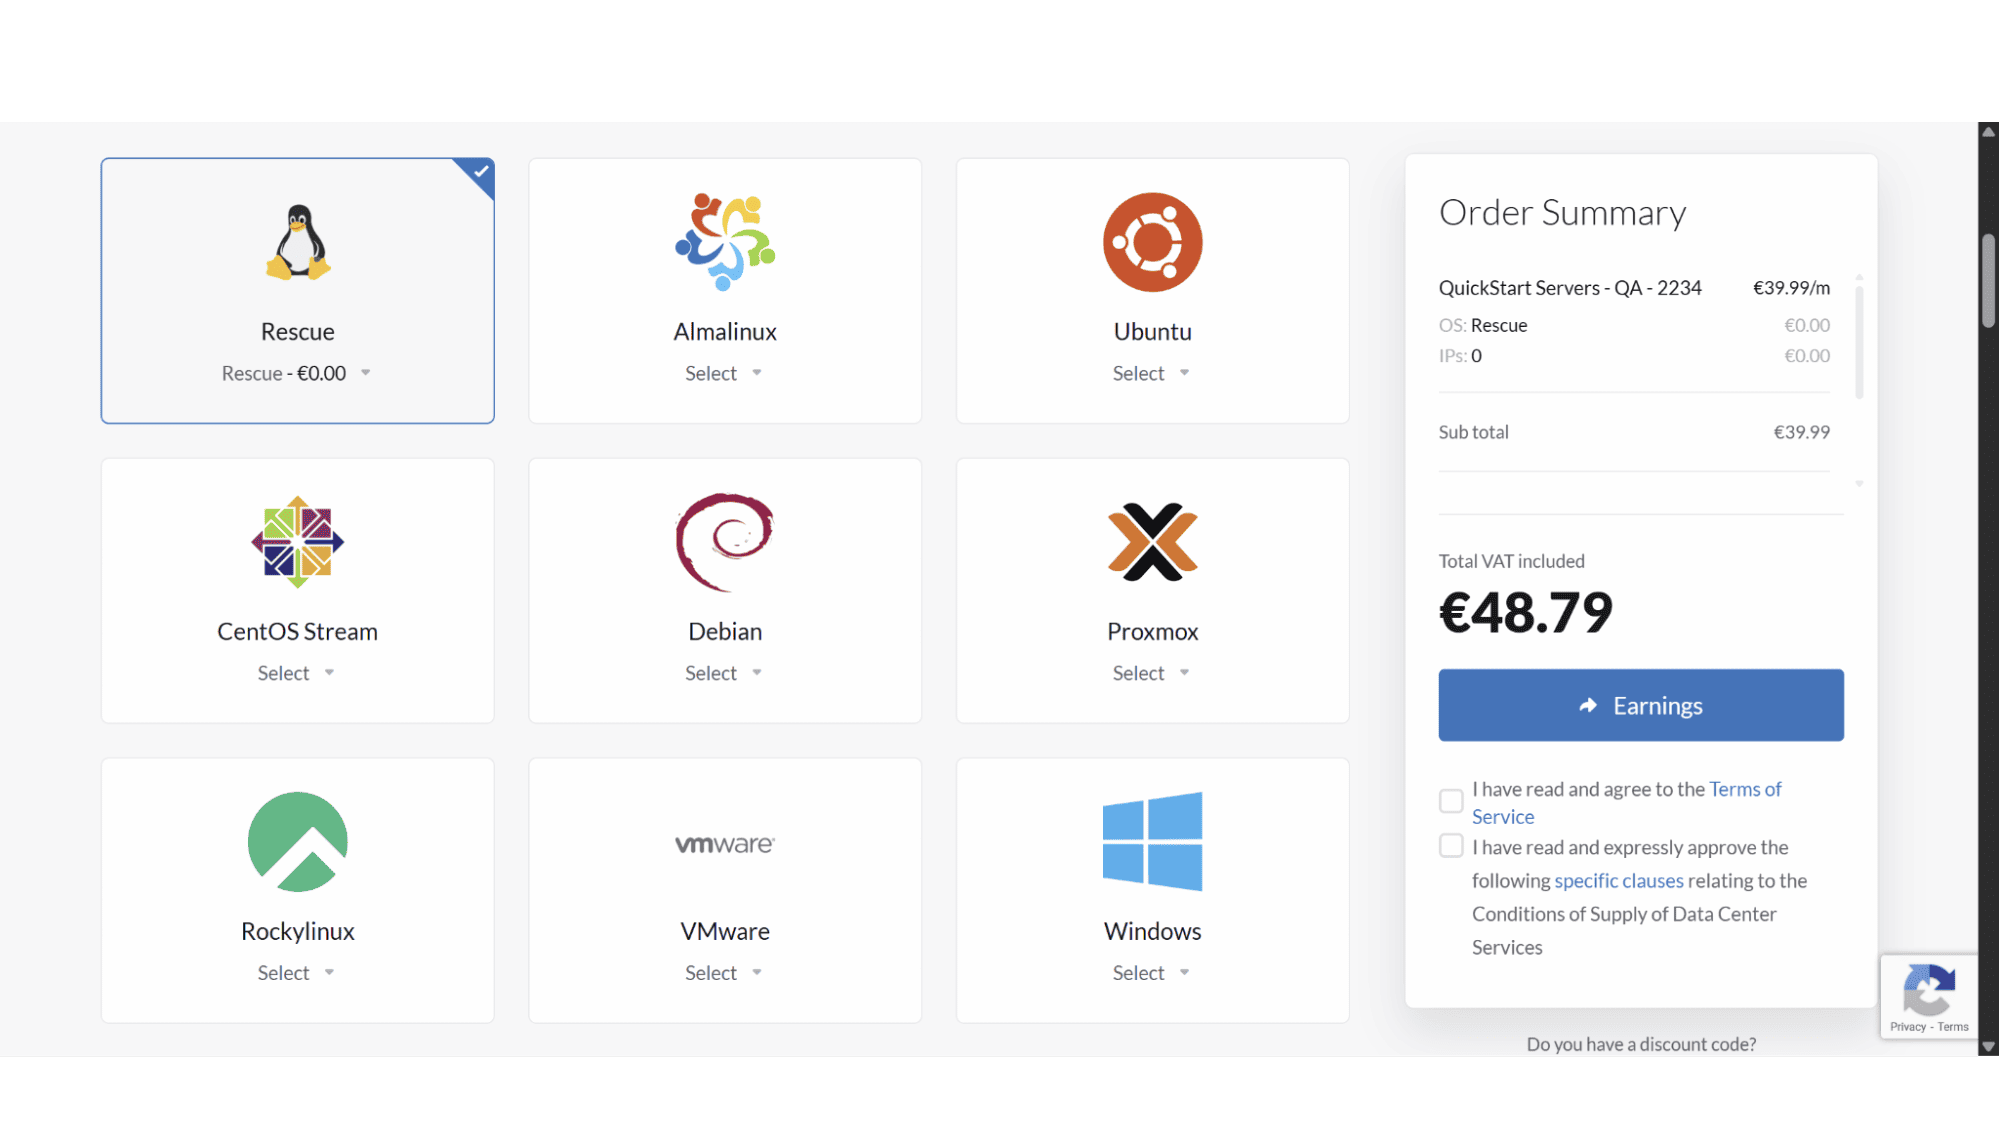Click the Almalinux card title
The width and height of the screenshot is (1999, 1125).
[725, 332]
